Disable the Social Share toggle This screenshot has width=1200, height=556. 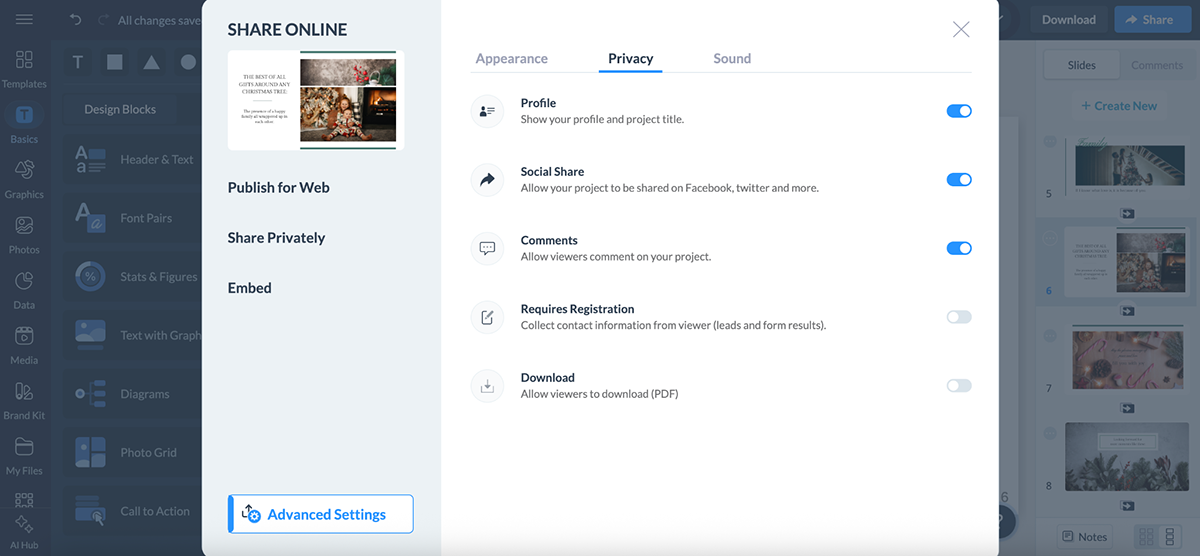(x=958, y=180)
